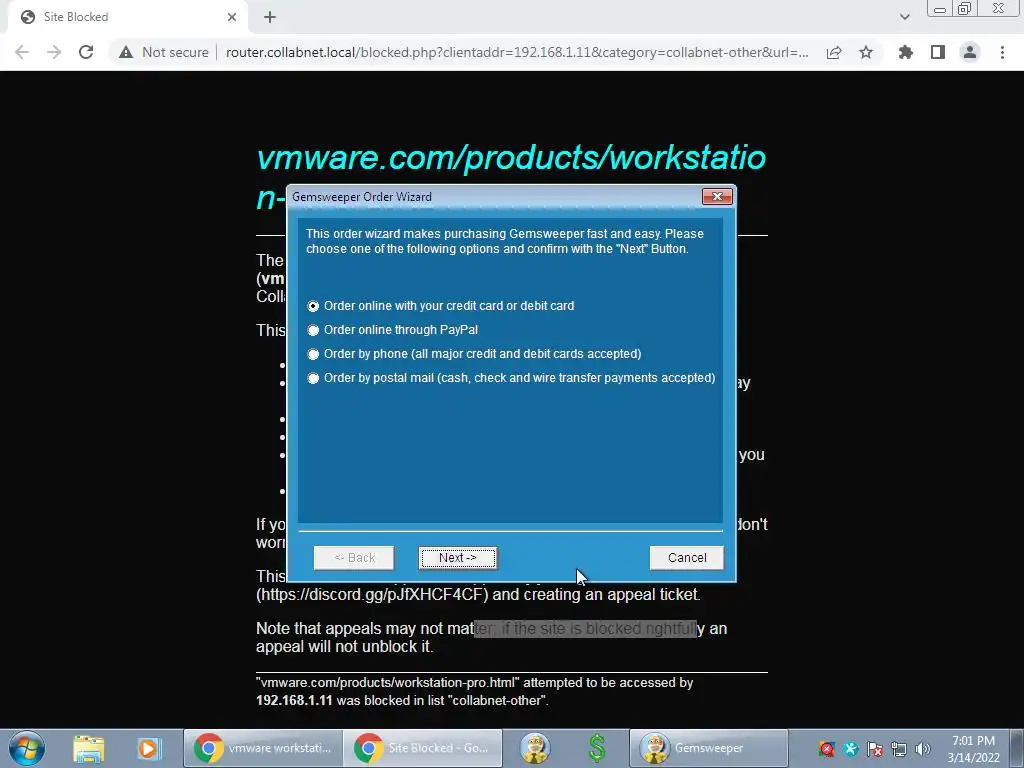Open Windows Media Player taskbar icon
Screen dimensions: 1024x768
point(148,748)
